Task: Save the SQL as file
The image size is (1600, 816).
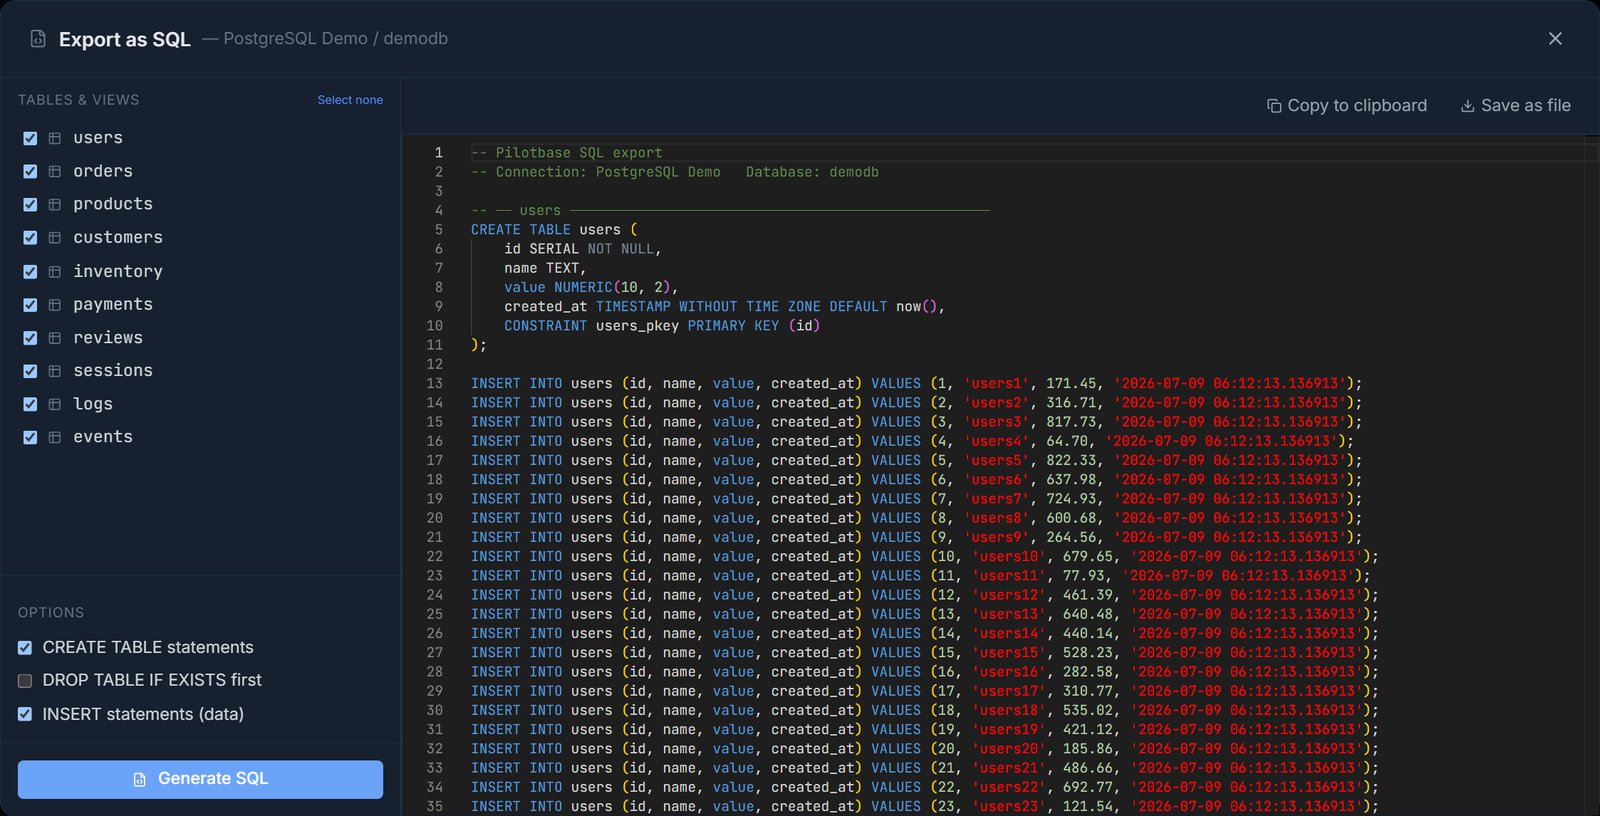Action: tap(1515, 106)
